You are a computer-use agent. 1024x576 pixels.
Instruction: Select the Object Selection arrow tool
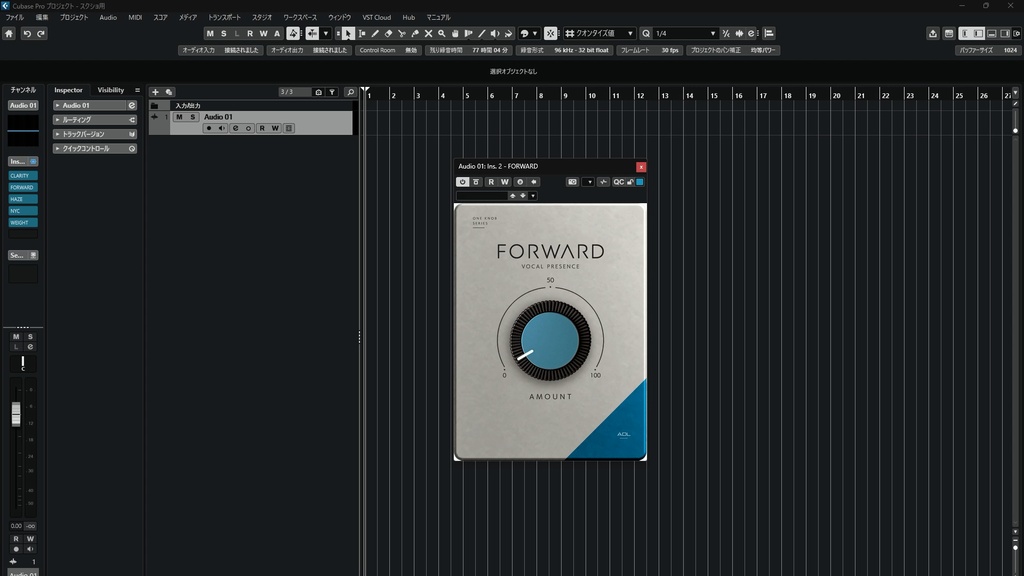click(x=348, y=33)
